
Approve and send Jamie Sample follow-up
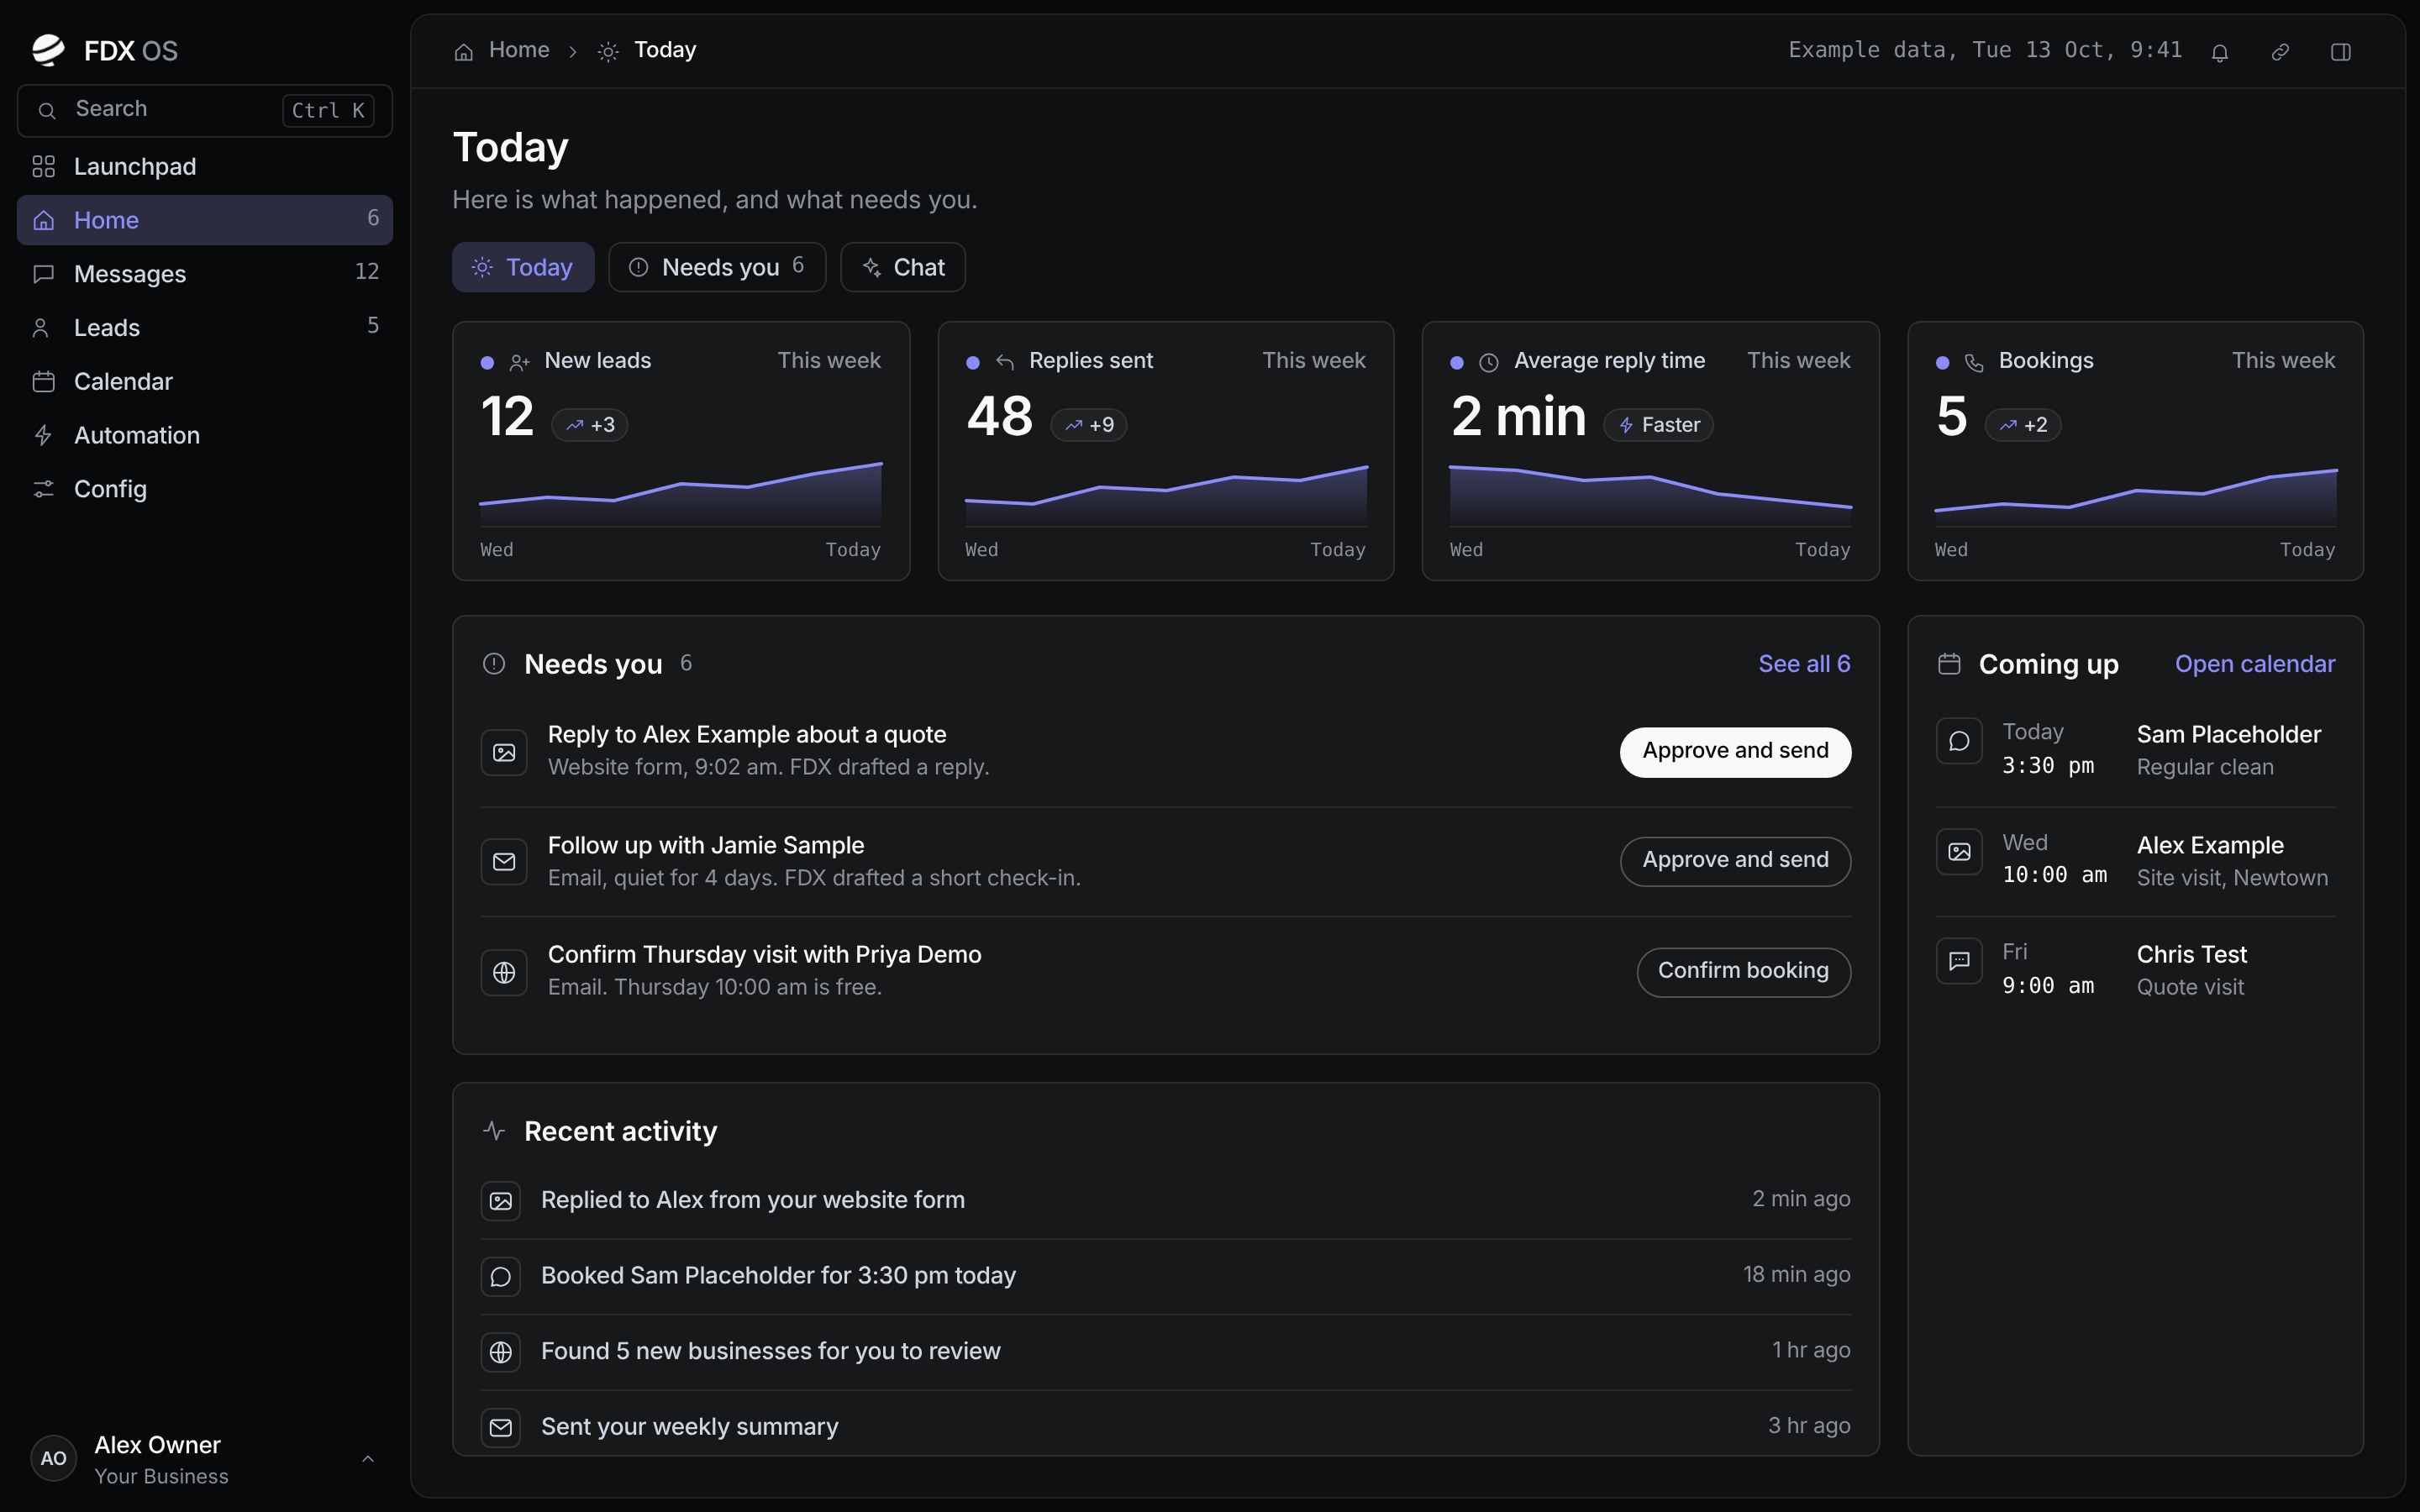(1735, 860)
